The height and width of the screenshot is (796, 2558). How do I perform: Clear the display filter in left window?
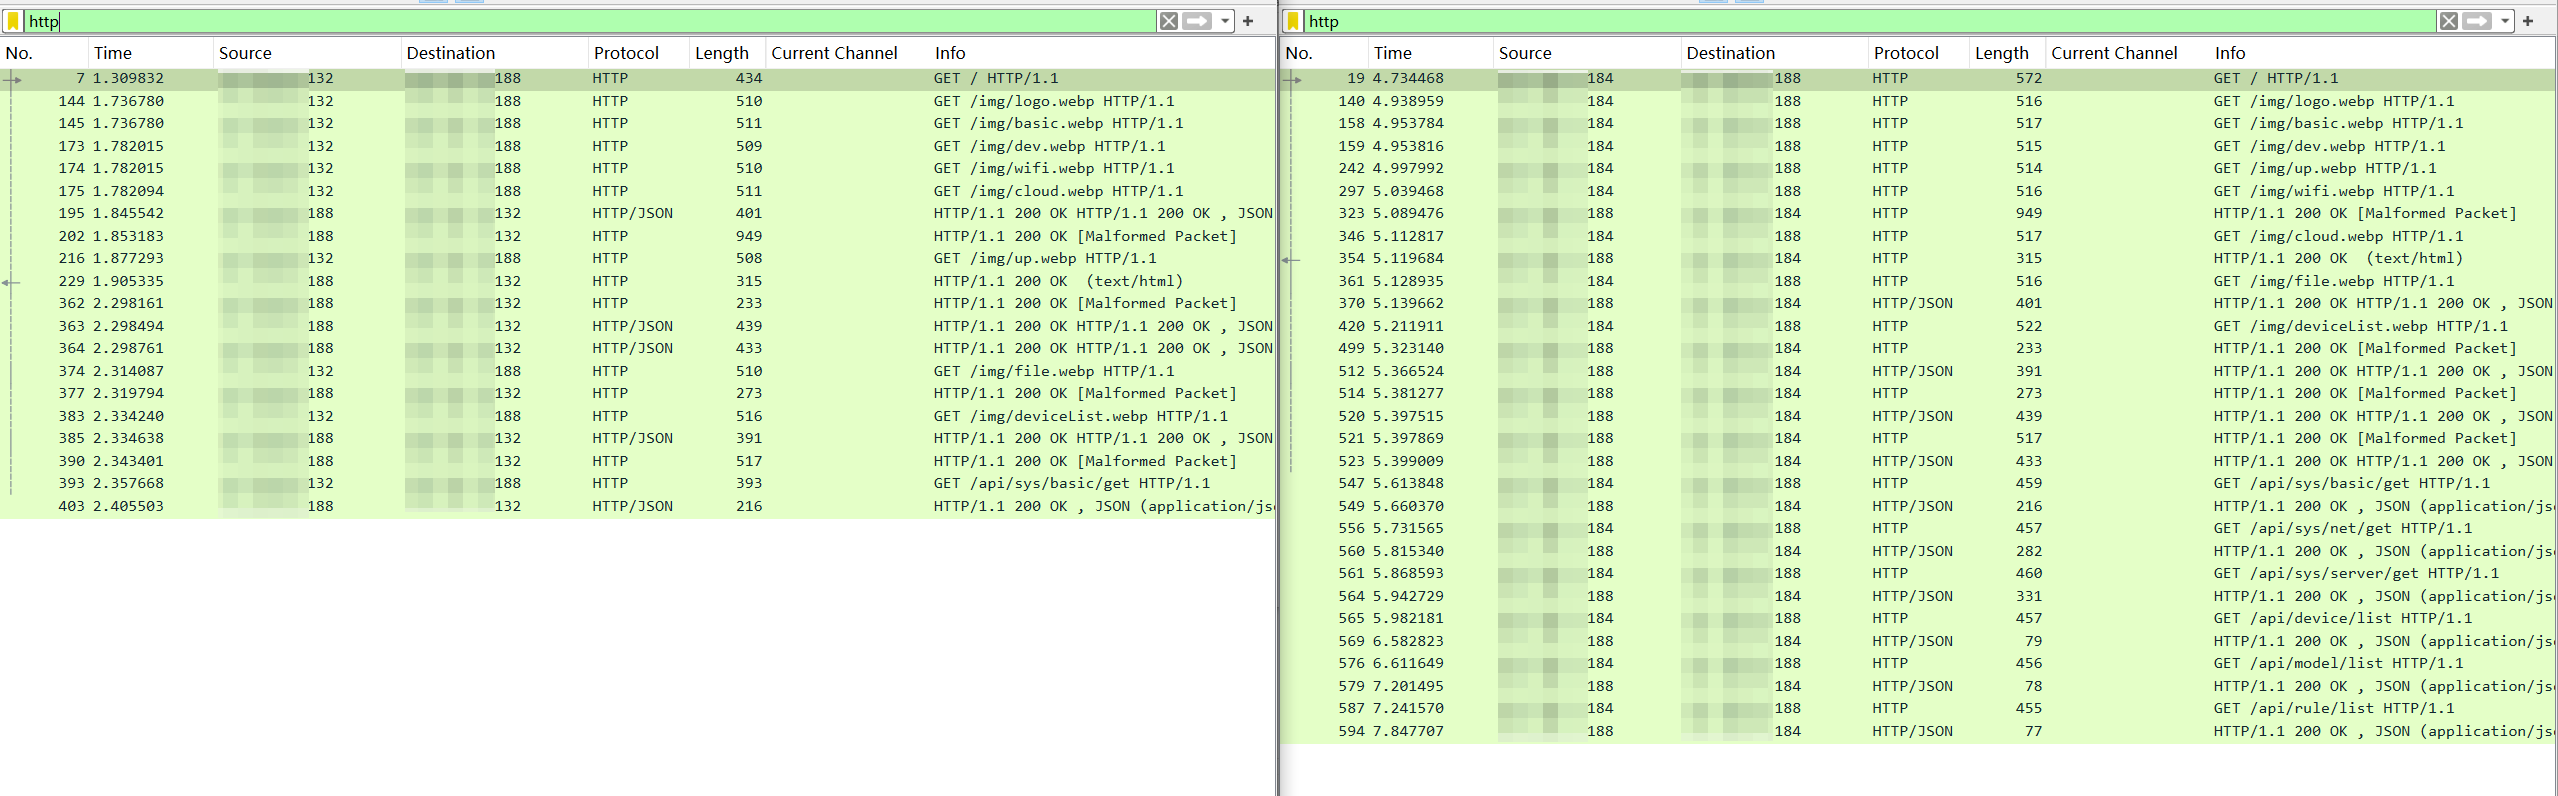click(x=1168, y=21)
